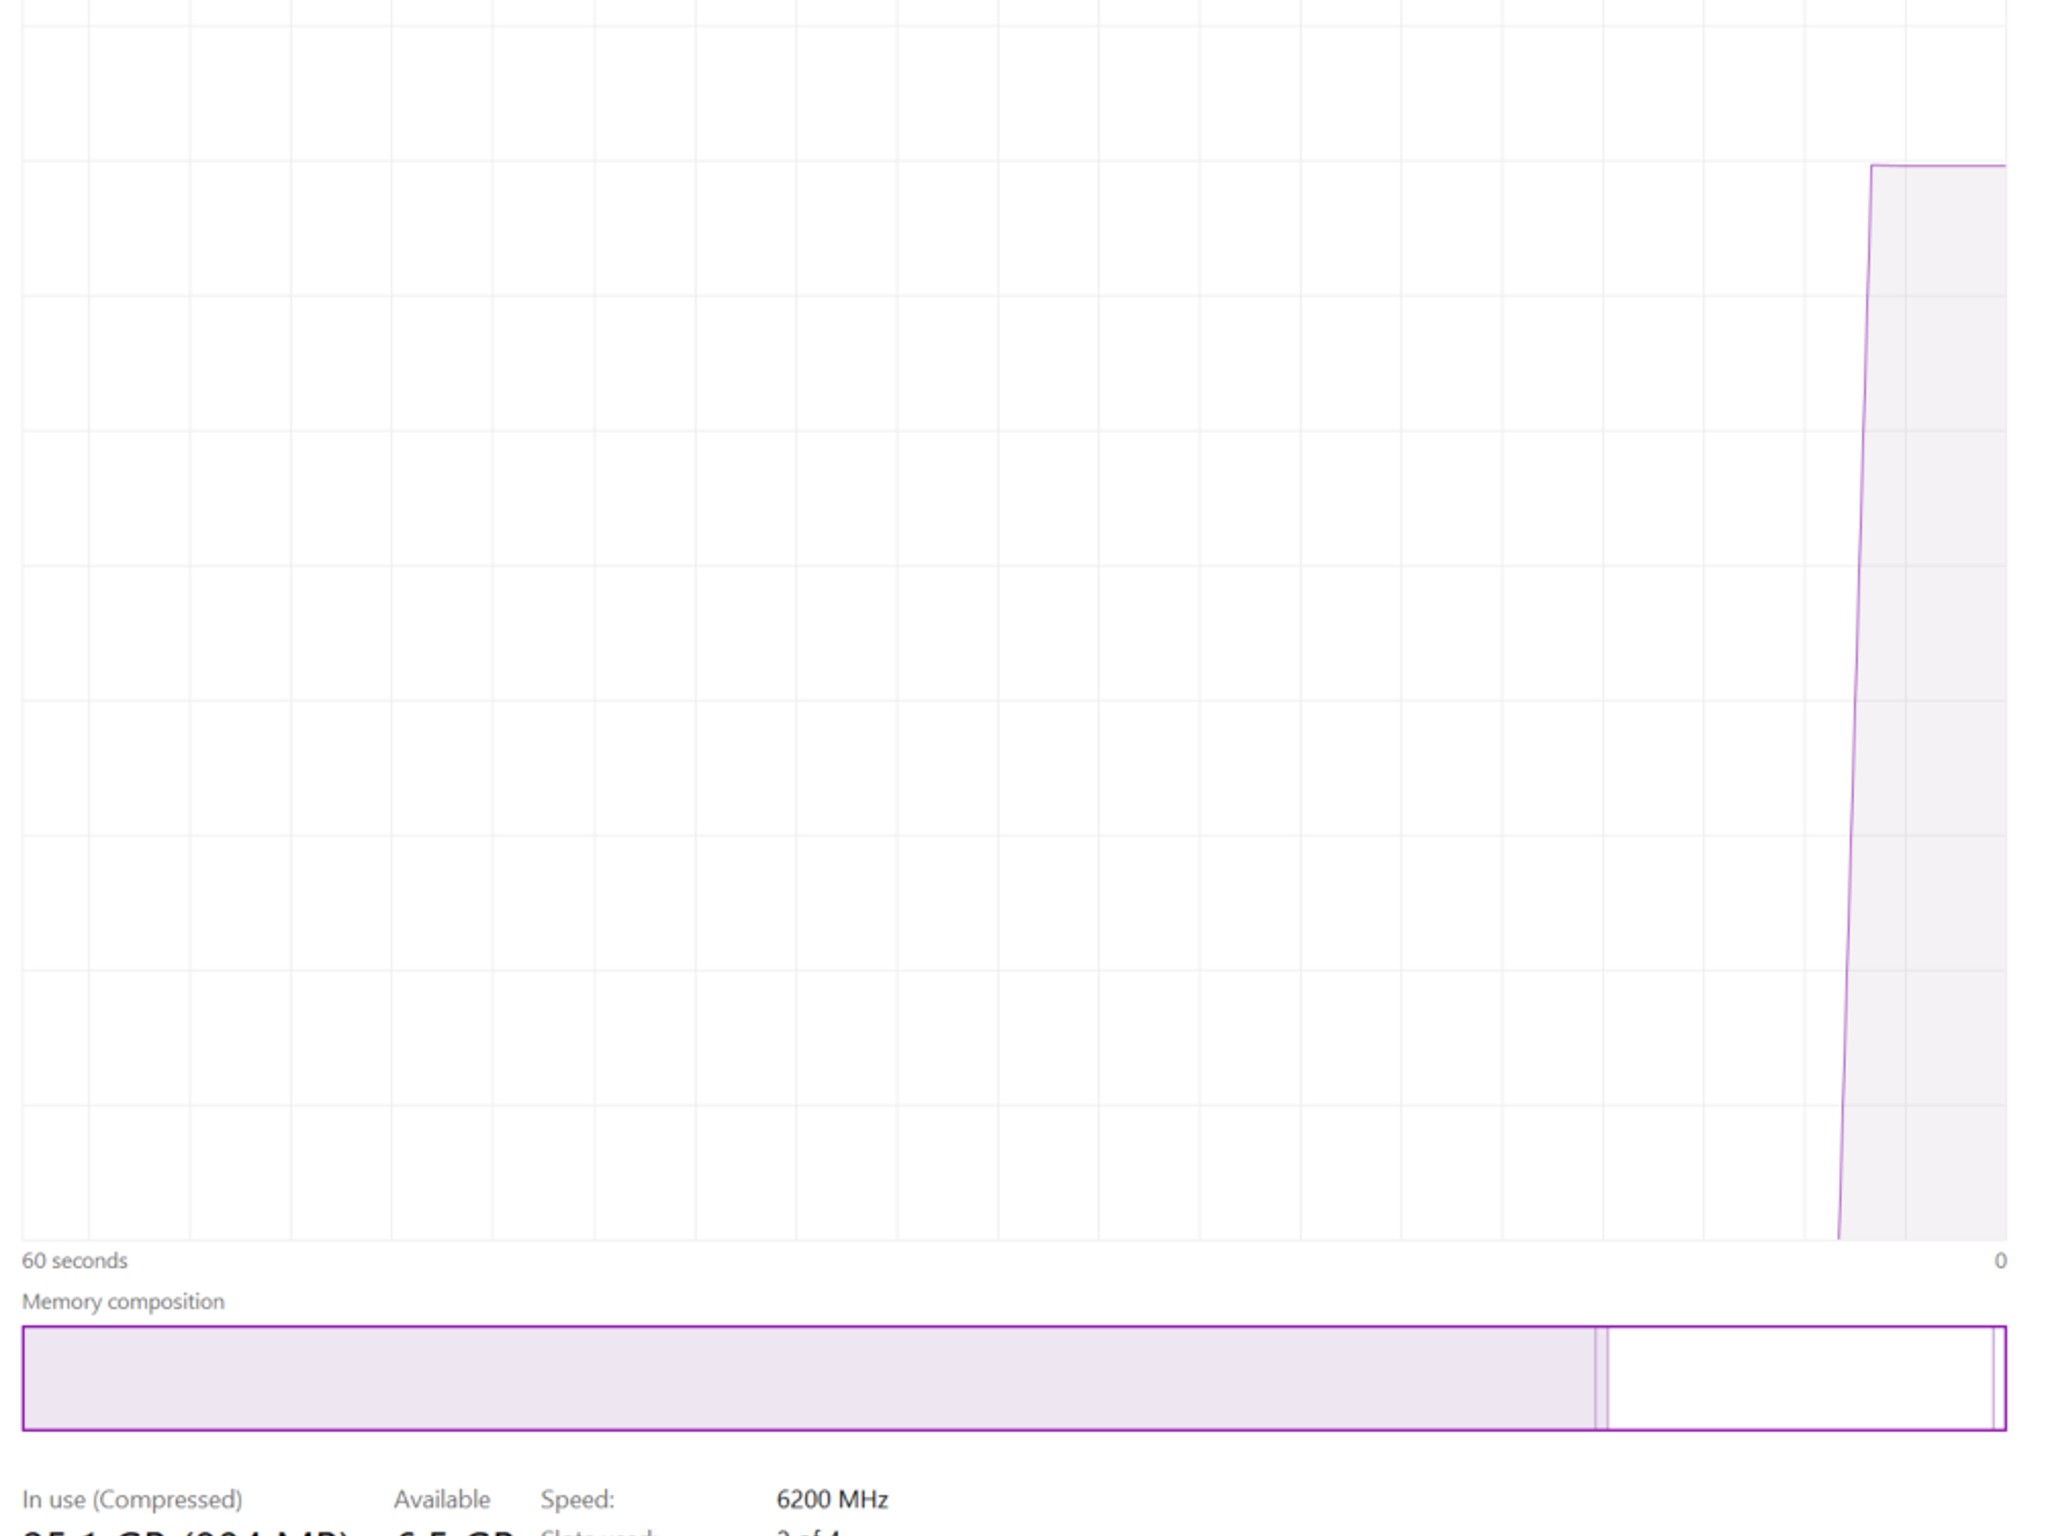The image size is (2048, 1536).
Task: Click where the usage line leaves the baseline
Action: (1839, 1238)
